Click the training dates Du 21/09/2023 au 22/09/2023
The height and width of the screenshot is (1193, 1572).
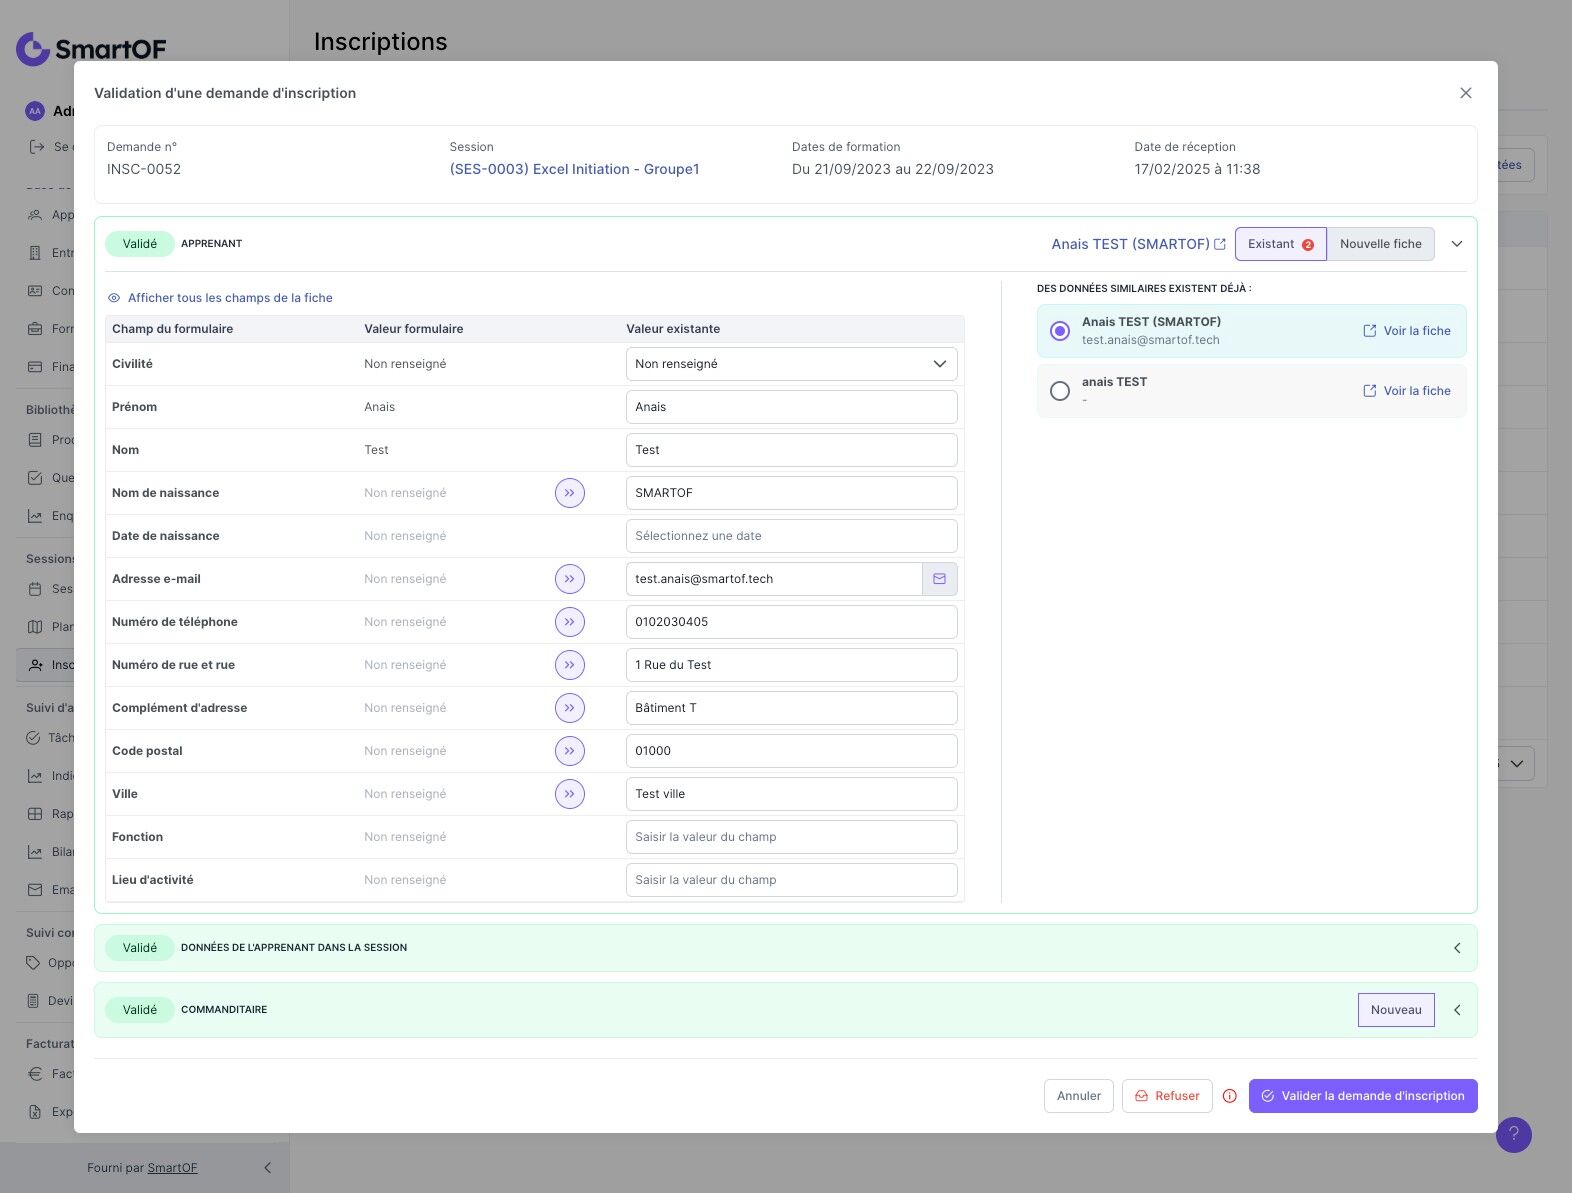point(893,169)
